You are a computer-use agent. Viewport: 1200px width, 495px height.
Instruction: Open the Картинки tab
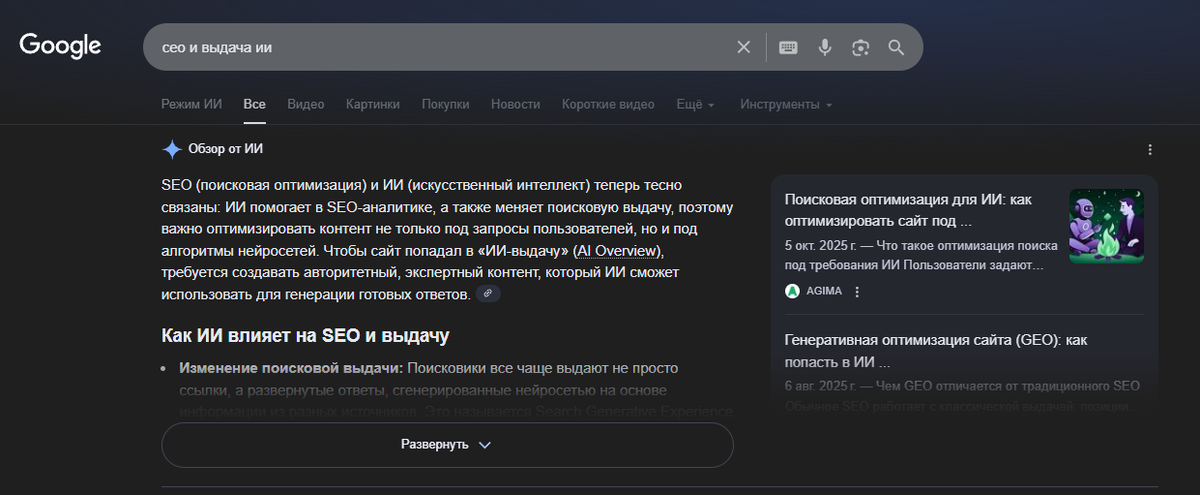[373, 104]
